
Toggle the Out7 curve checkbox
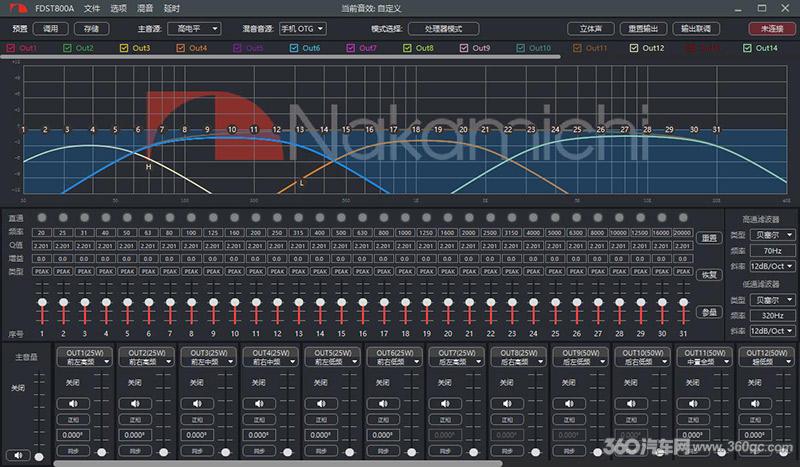351,48
